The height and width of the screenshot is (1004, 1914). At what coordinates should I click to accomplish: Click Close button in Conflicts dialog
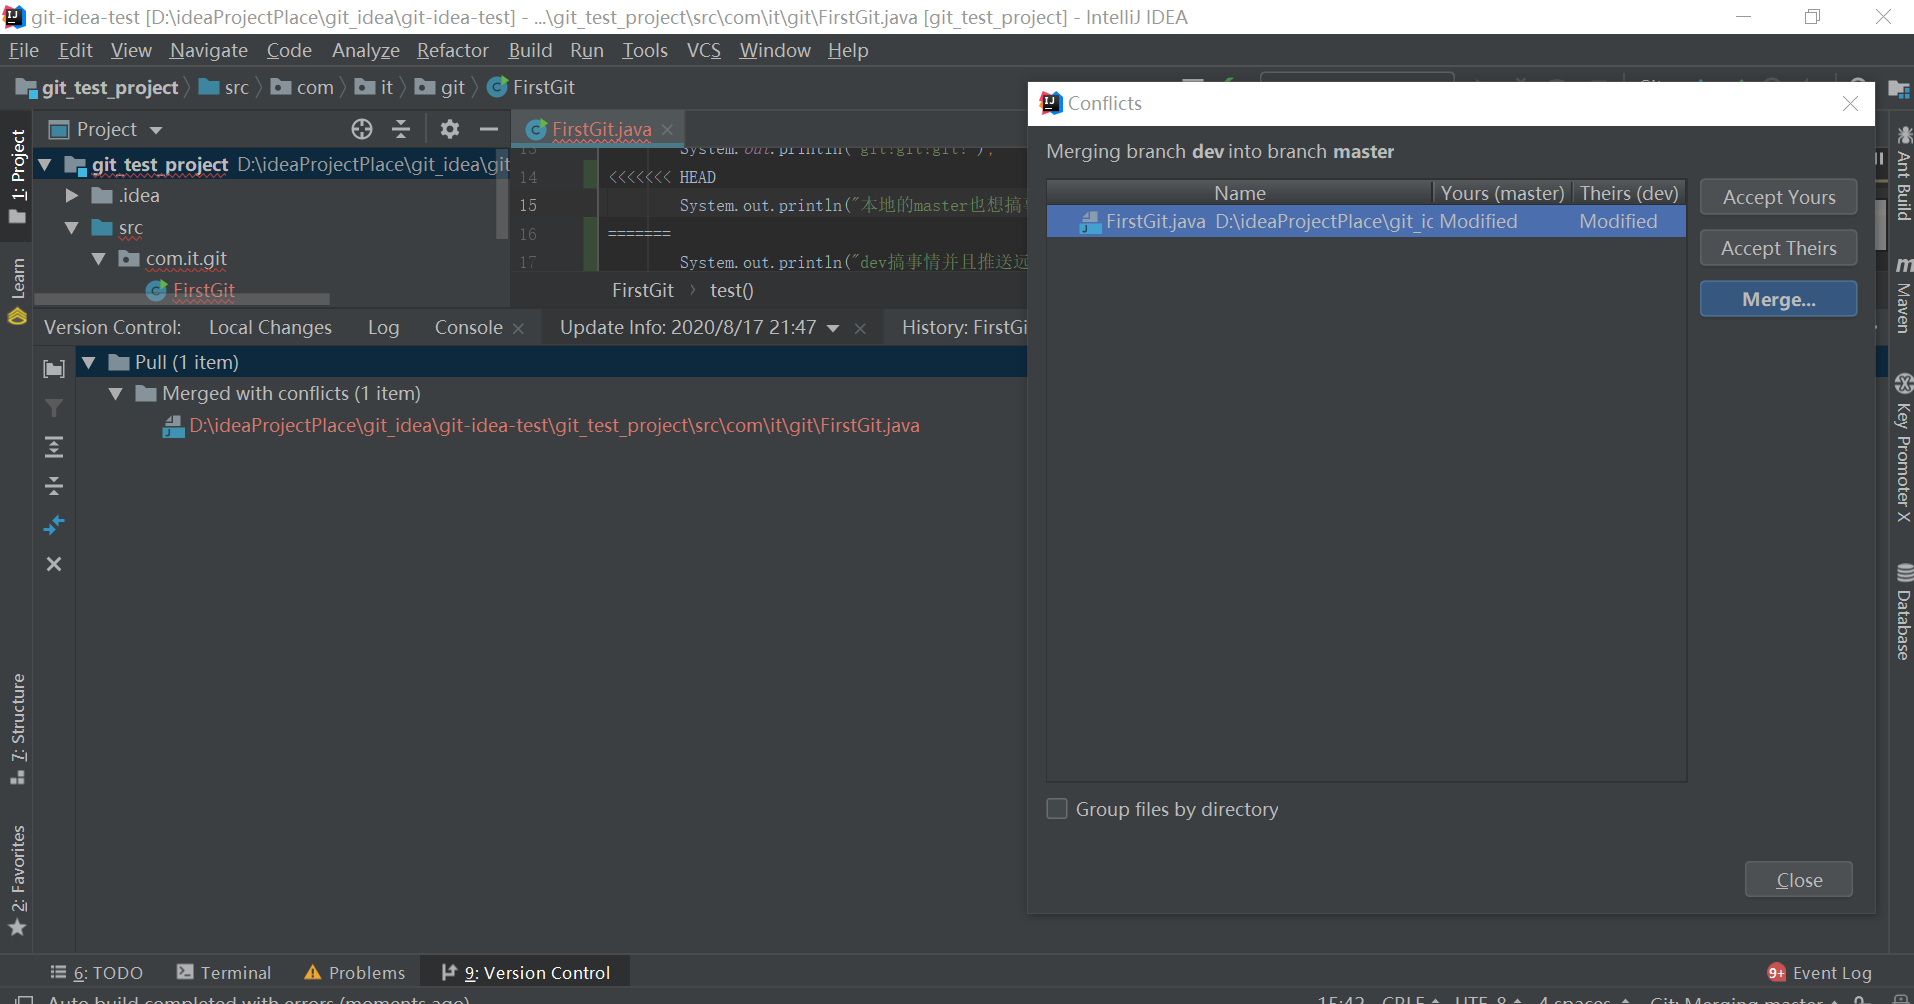[x=1798, y=880]
